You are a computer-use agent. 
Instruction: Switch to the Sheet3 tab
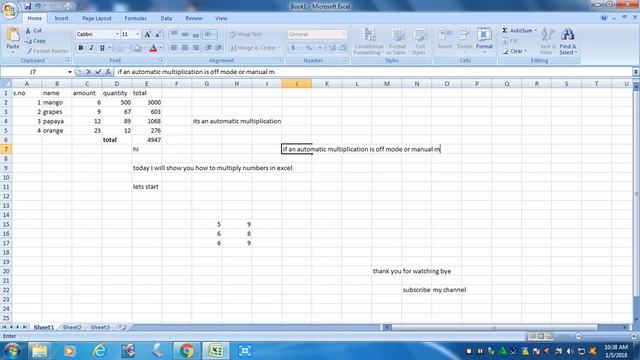pyautogui.click(x=100, y=327)
